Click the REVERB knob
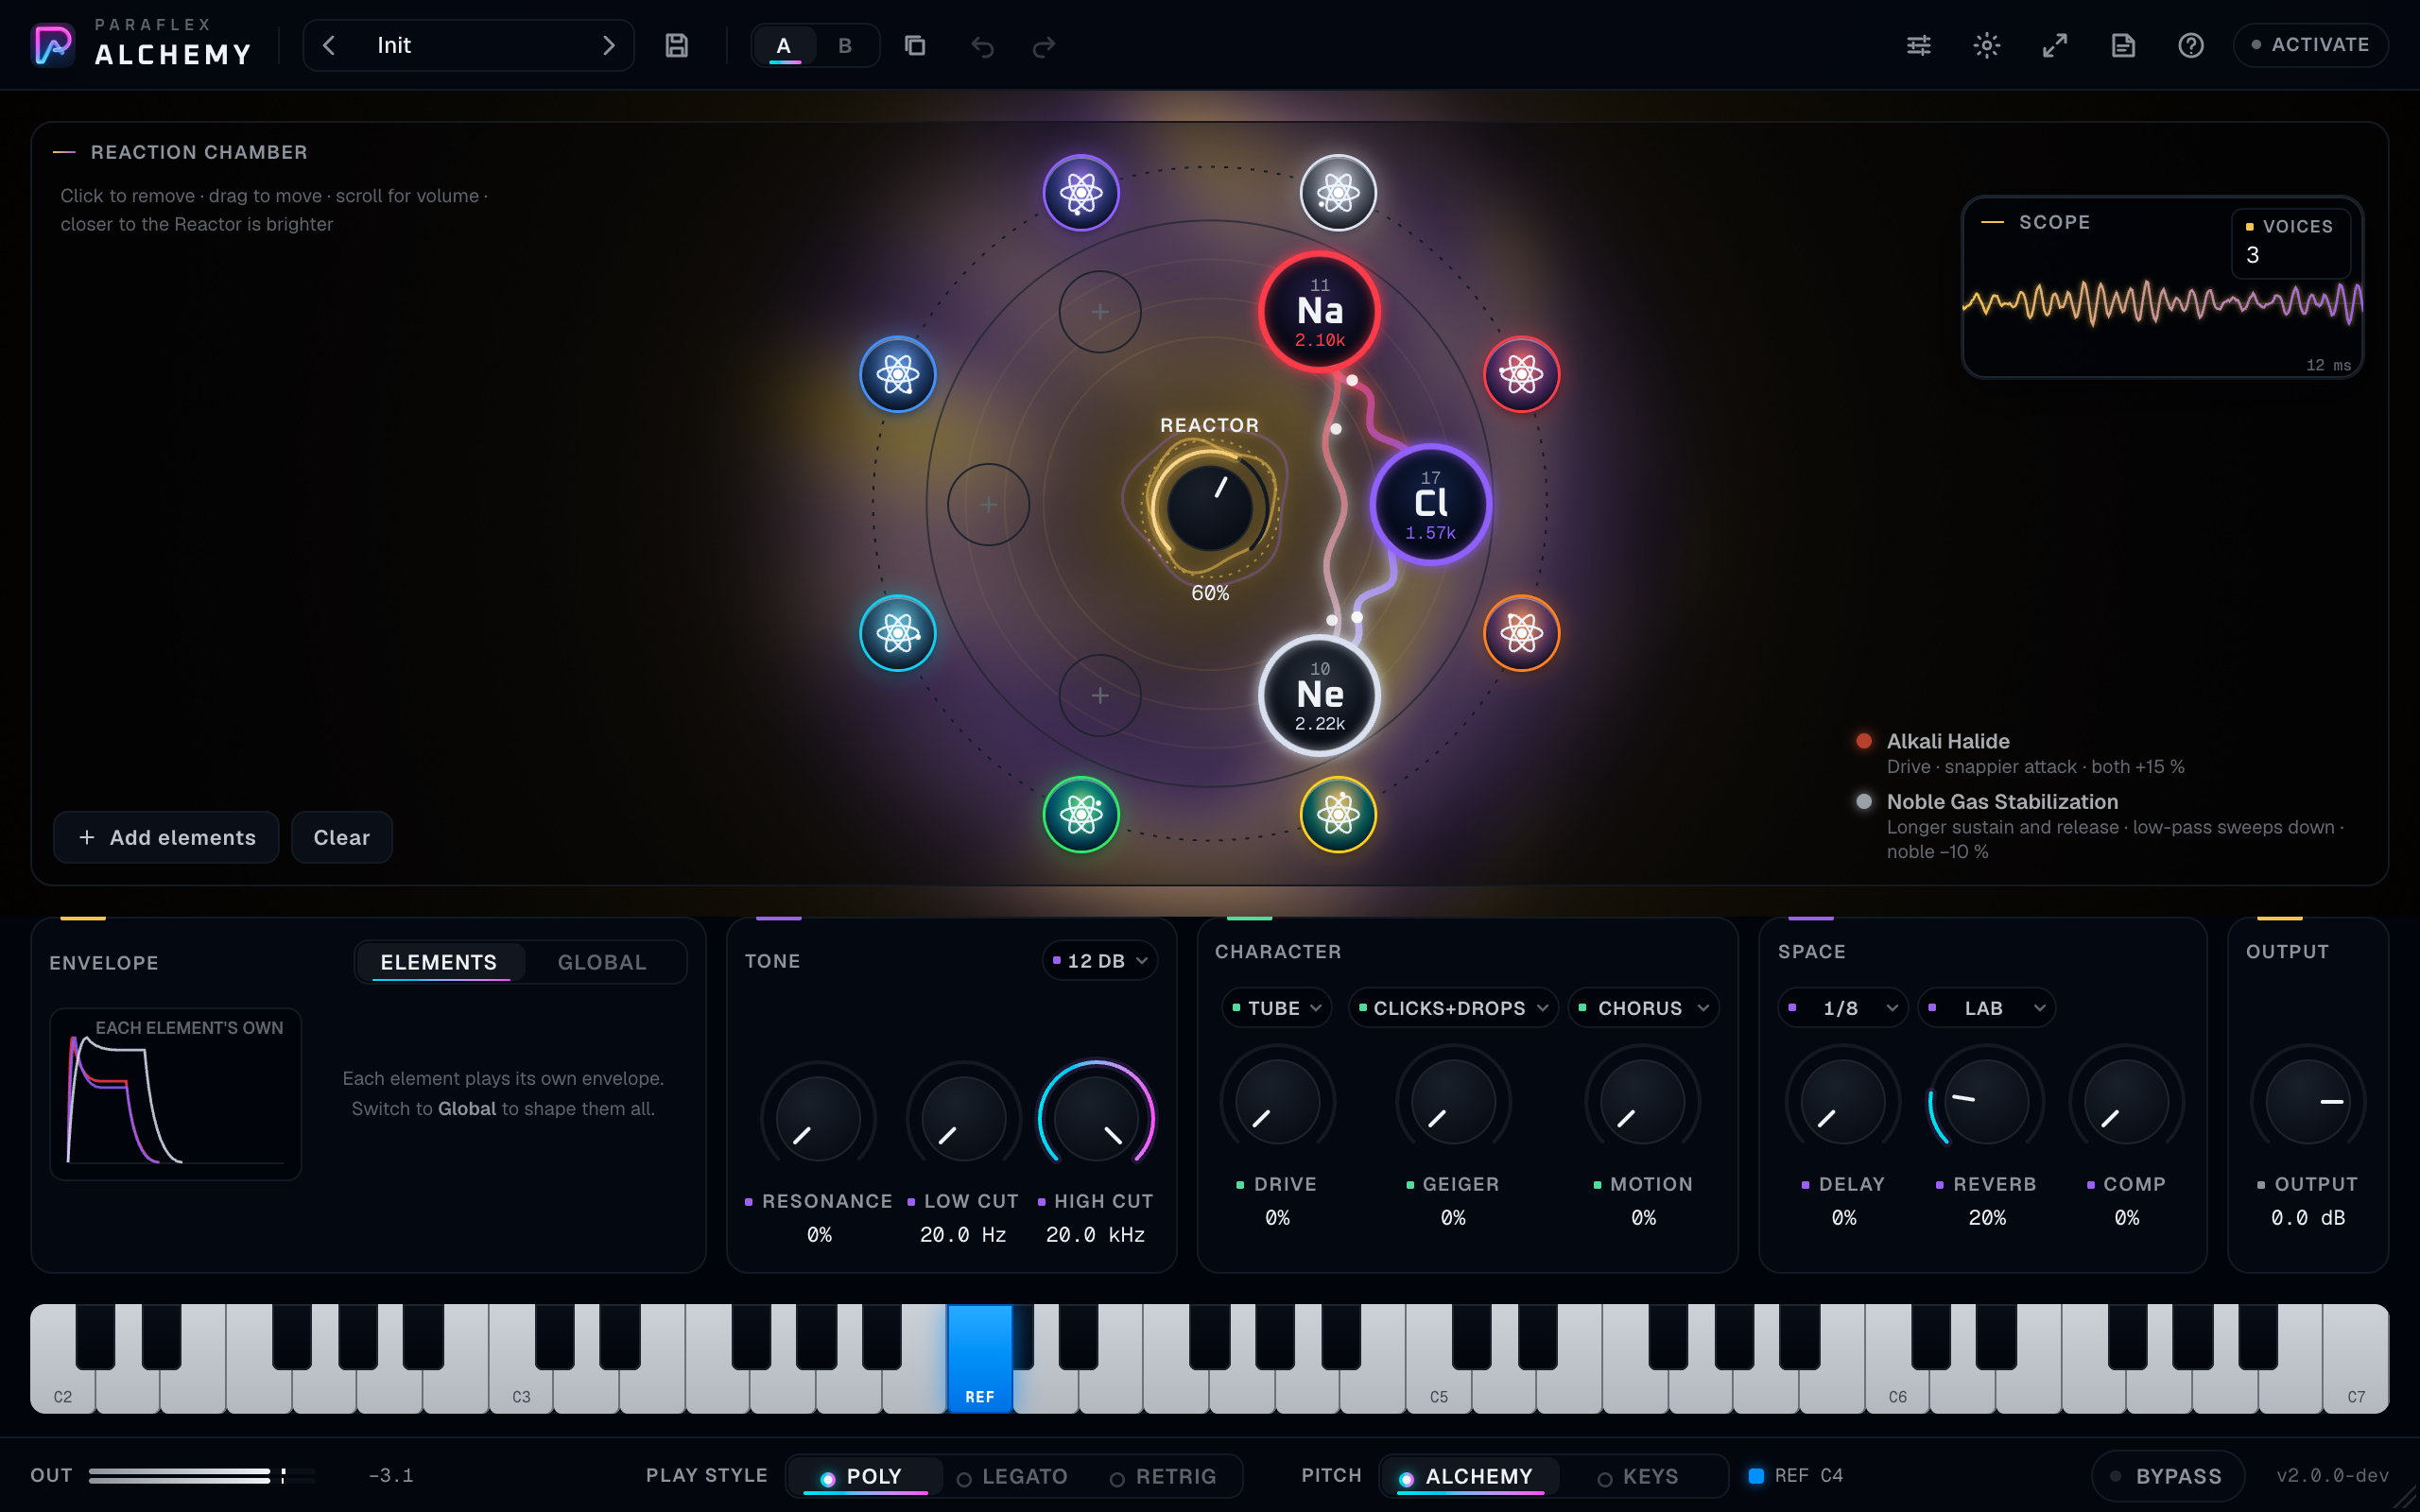The width and height of the screenshot is (2420, 1512). pos(1986,1102)
